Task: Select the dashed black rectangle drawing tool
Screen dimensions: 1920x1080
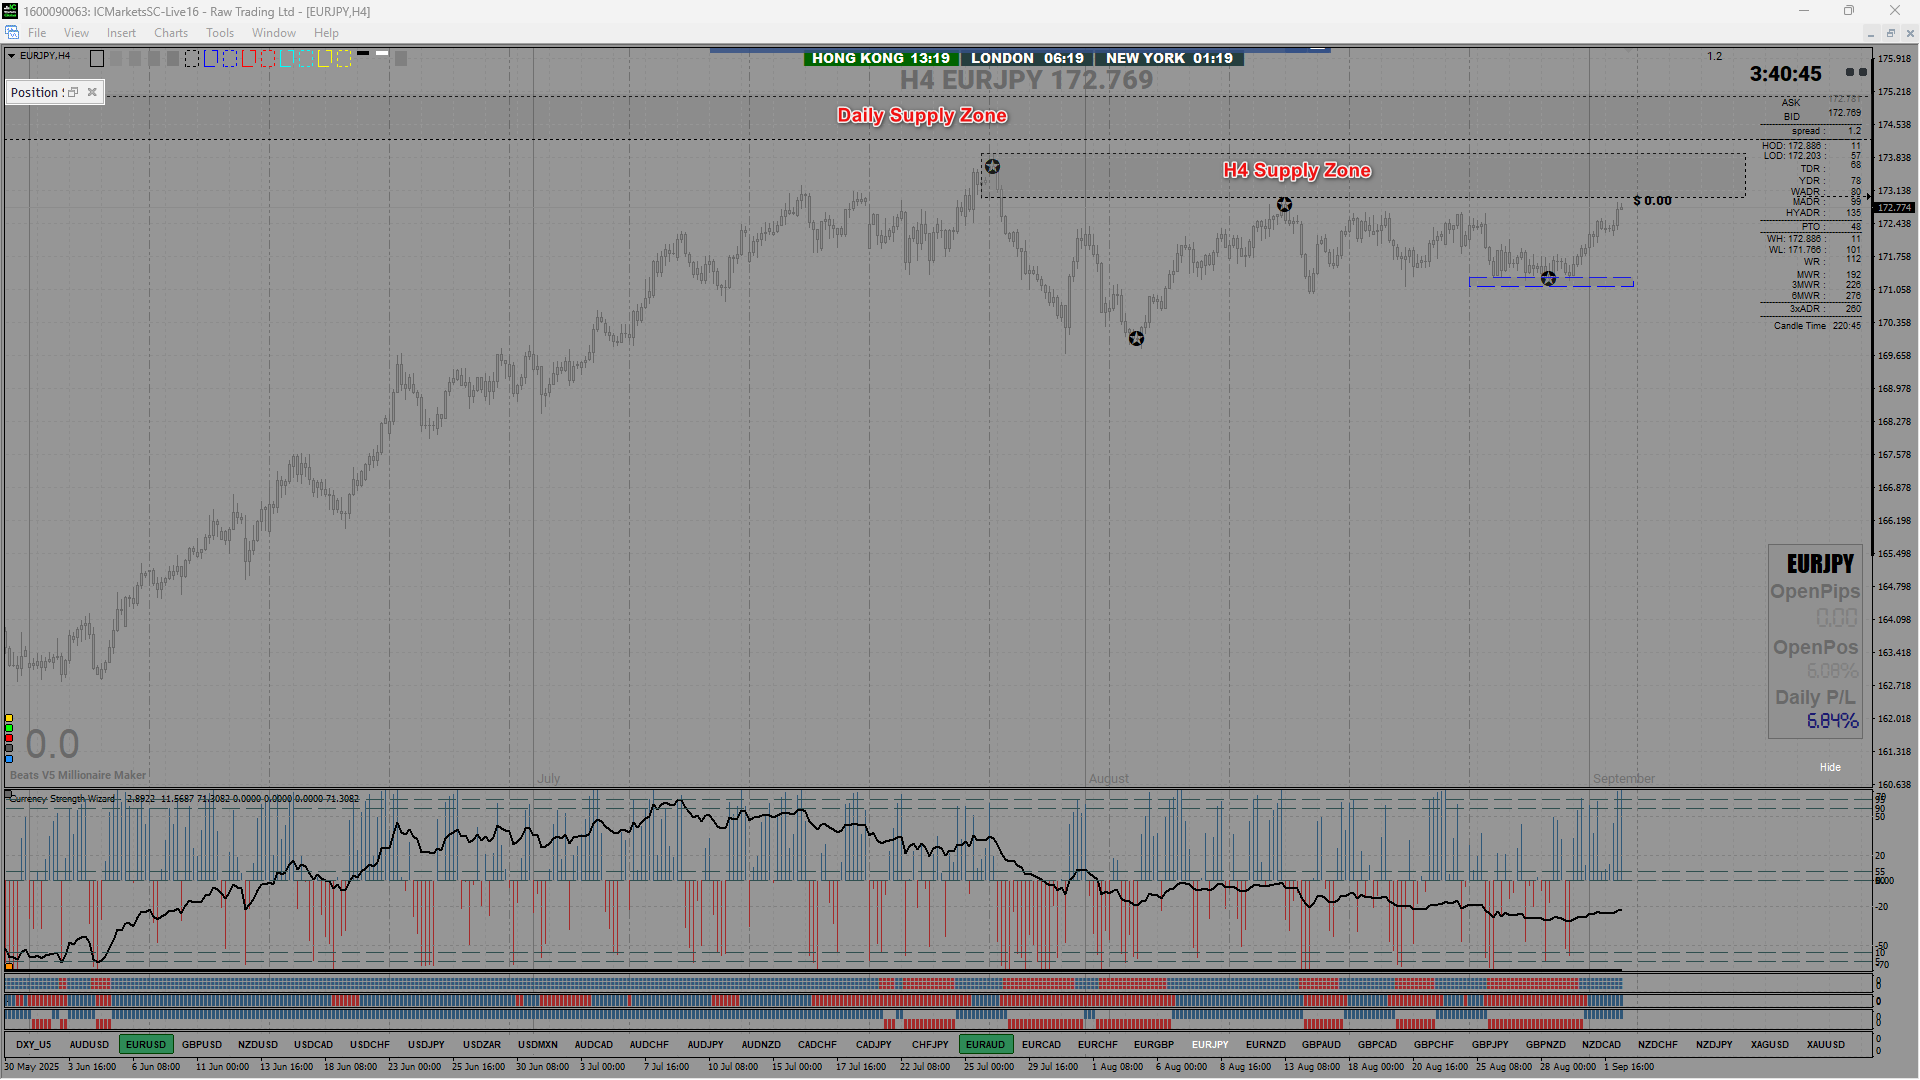Action: (x=192, y=59)
